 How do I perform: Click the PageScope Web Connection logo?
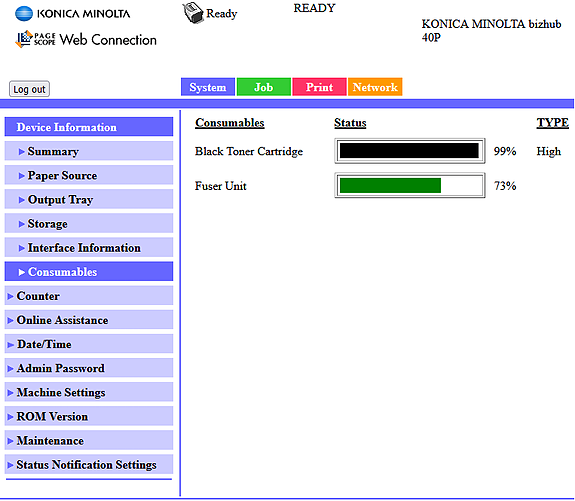click(x=85, y=39)
